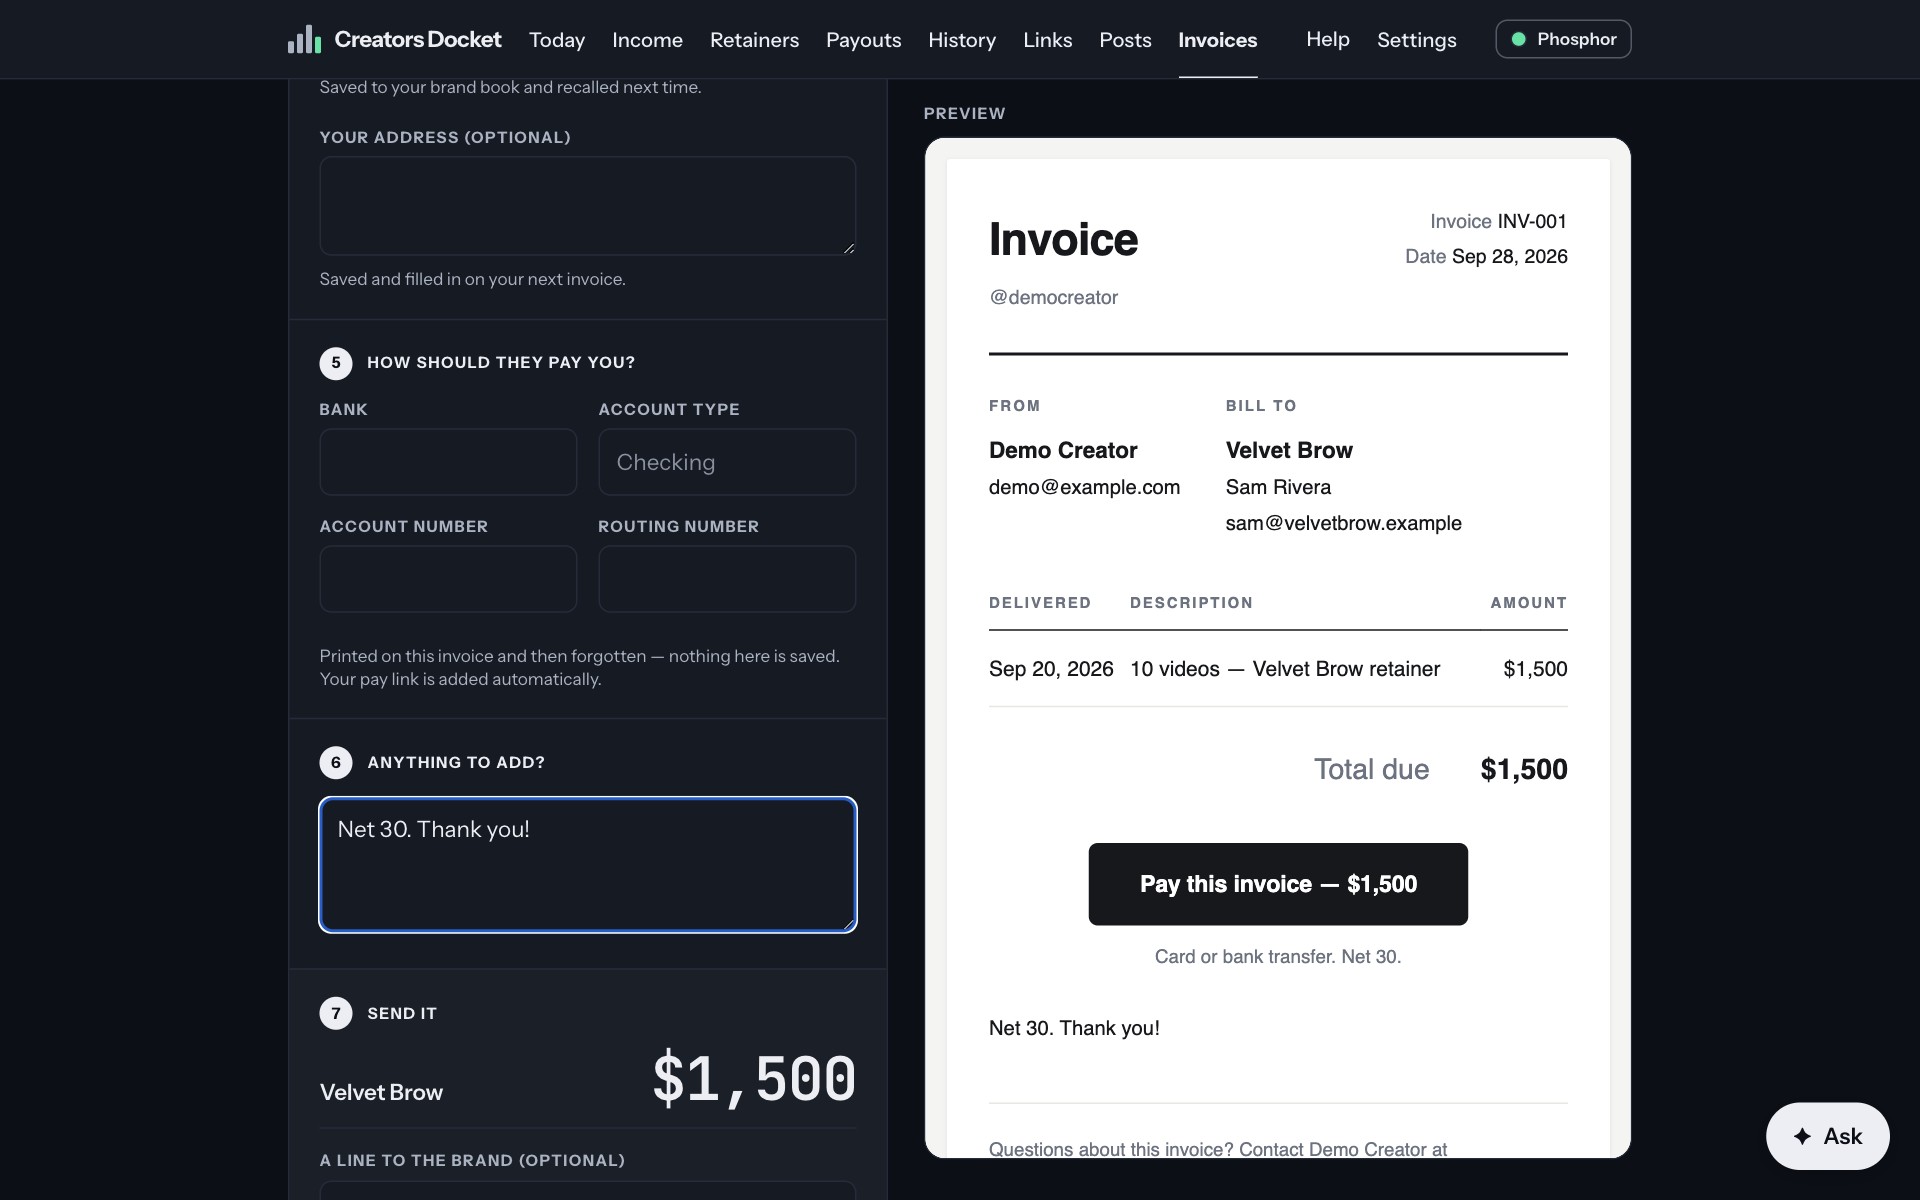1920x1200 pixels.
Task: Open the Account Type Checking field
Action: pyautogui.click(x=727, y=462)
